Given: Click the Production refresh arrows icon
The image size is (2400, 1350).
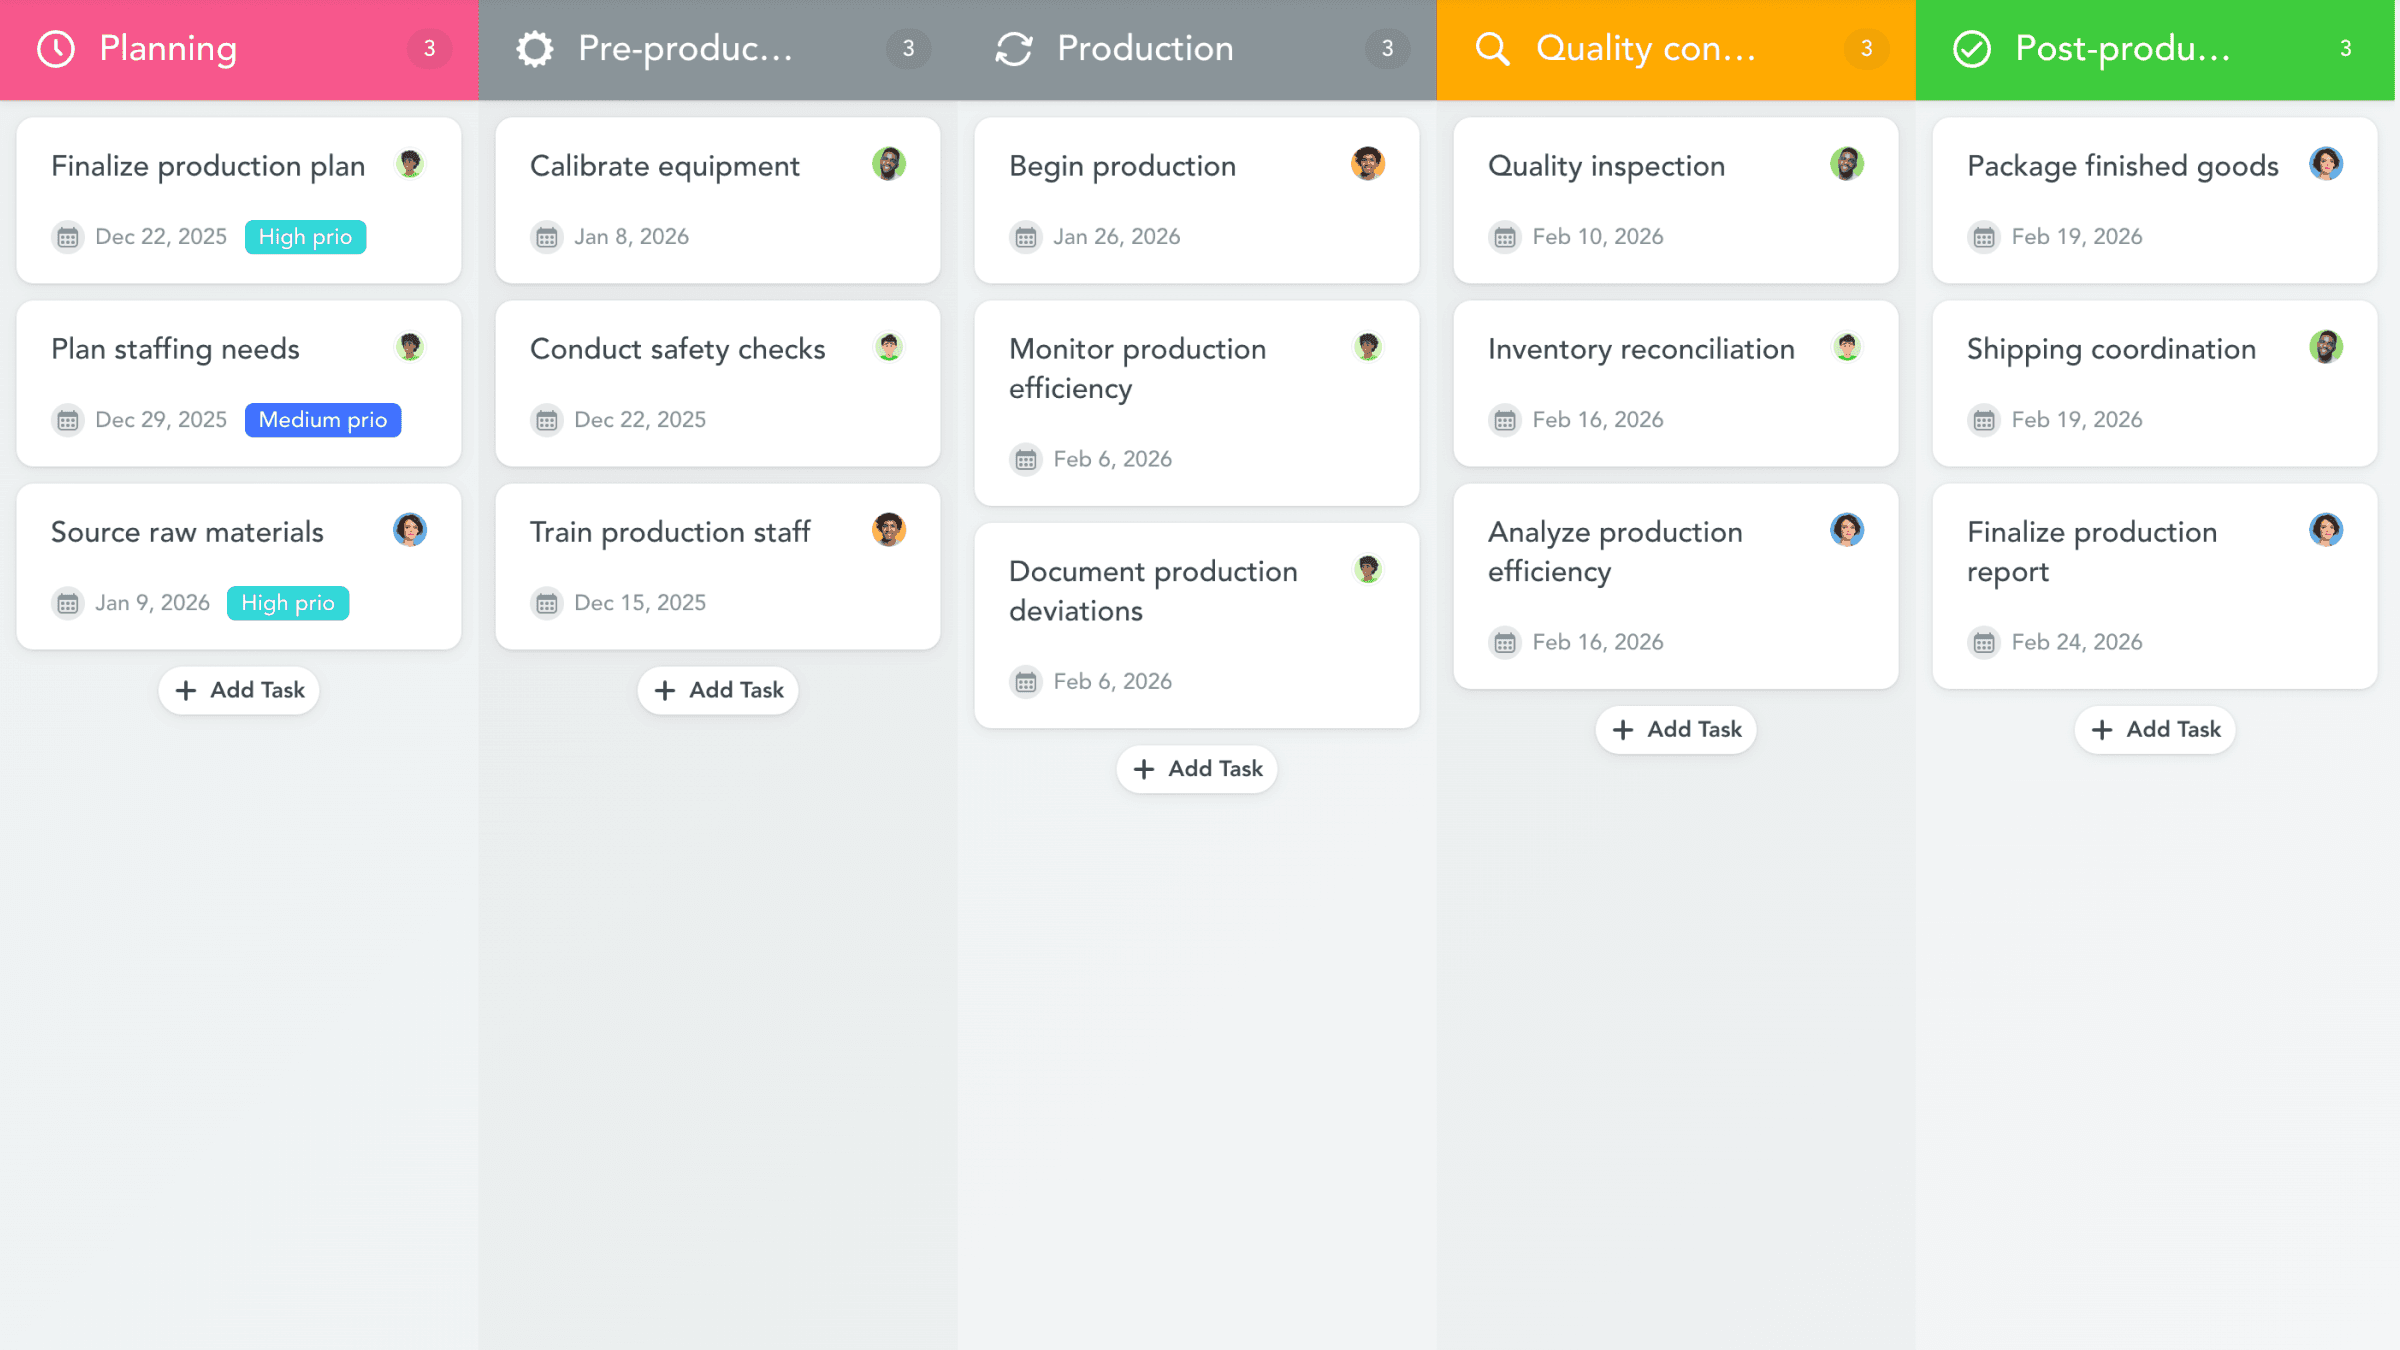Looking at the screenshot, I should pyautogui.click(x=1014, y=49).
